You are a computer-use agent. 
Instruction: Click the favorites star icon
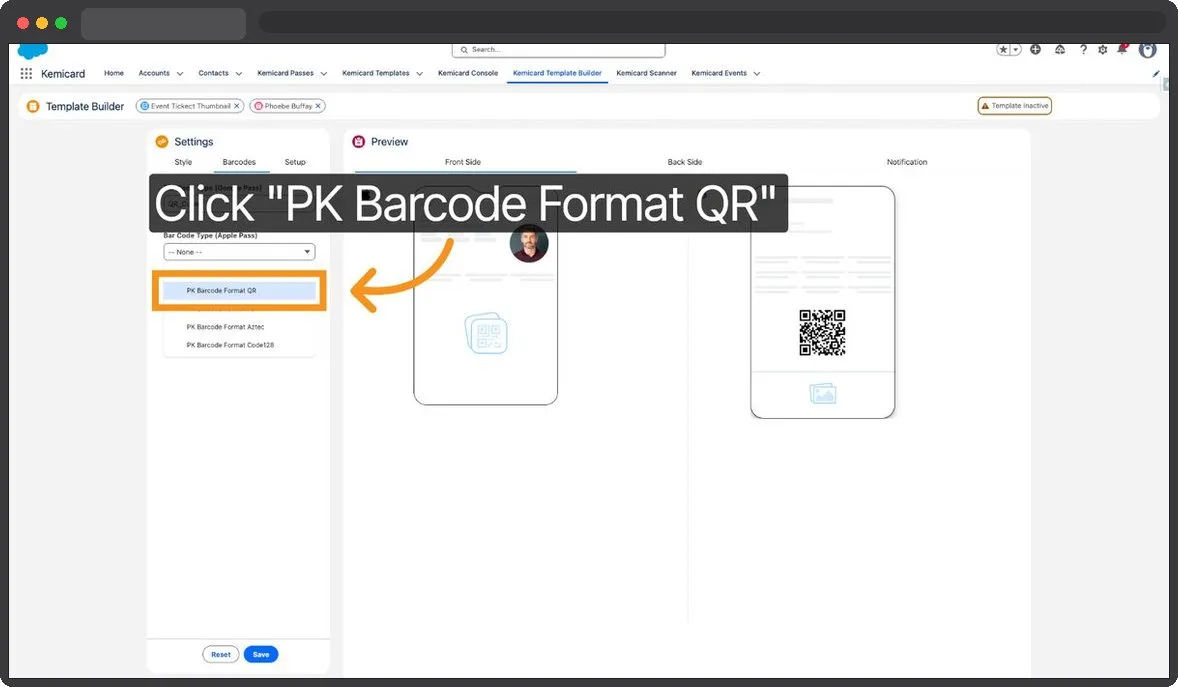[x=1003, y=50]
